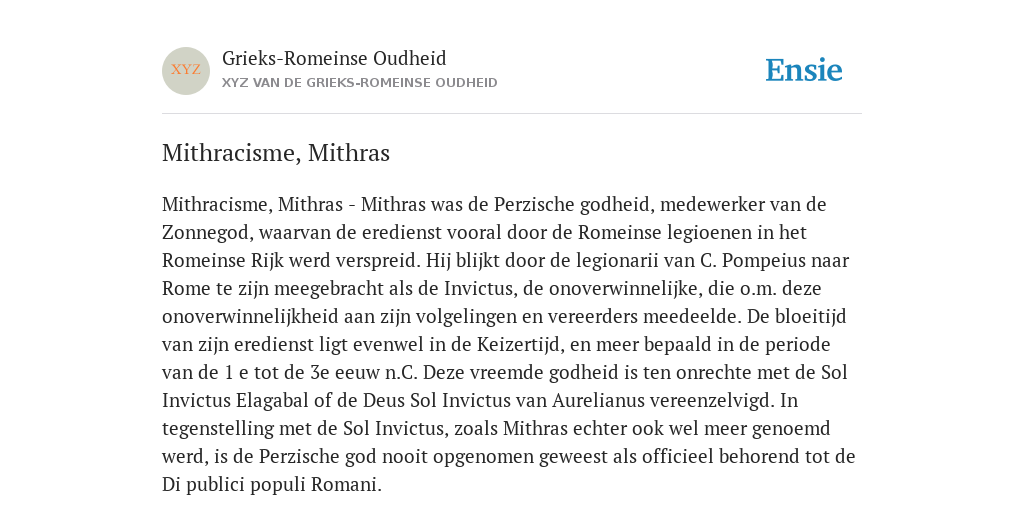Click the large Mithracisme, Mithras article heading

(276, 153)
